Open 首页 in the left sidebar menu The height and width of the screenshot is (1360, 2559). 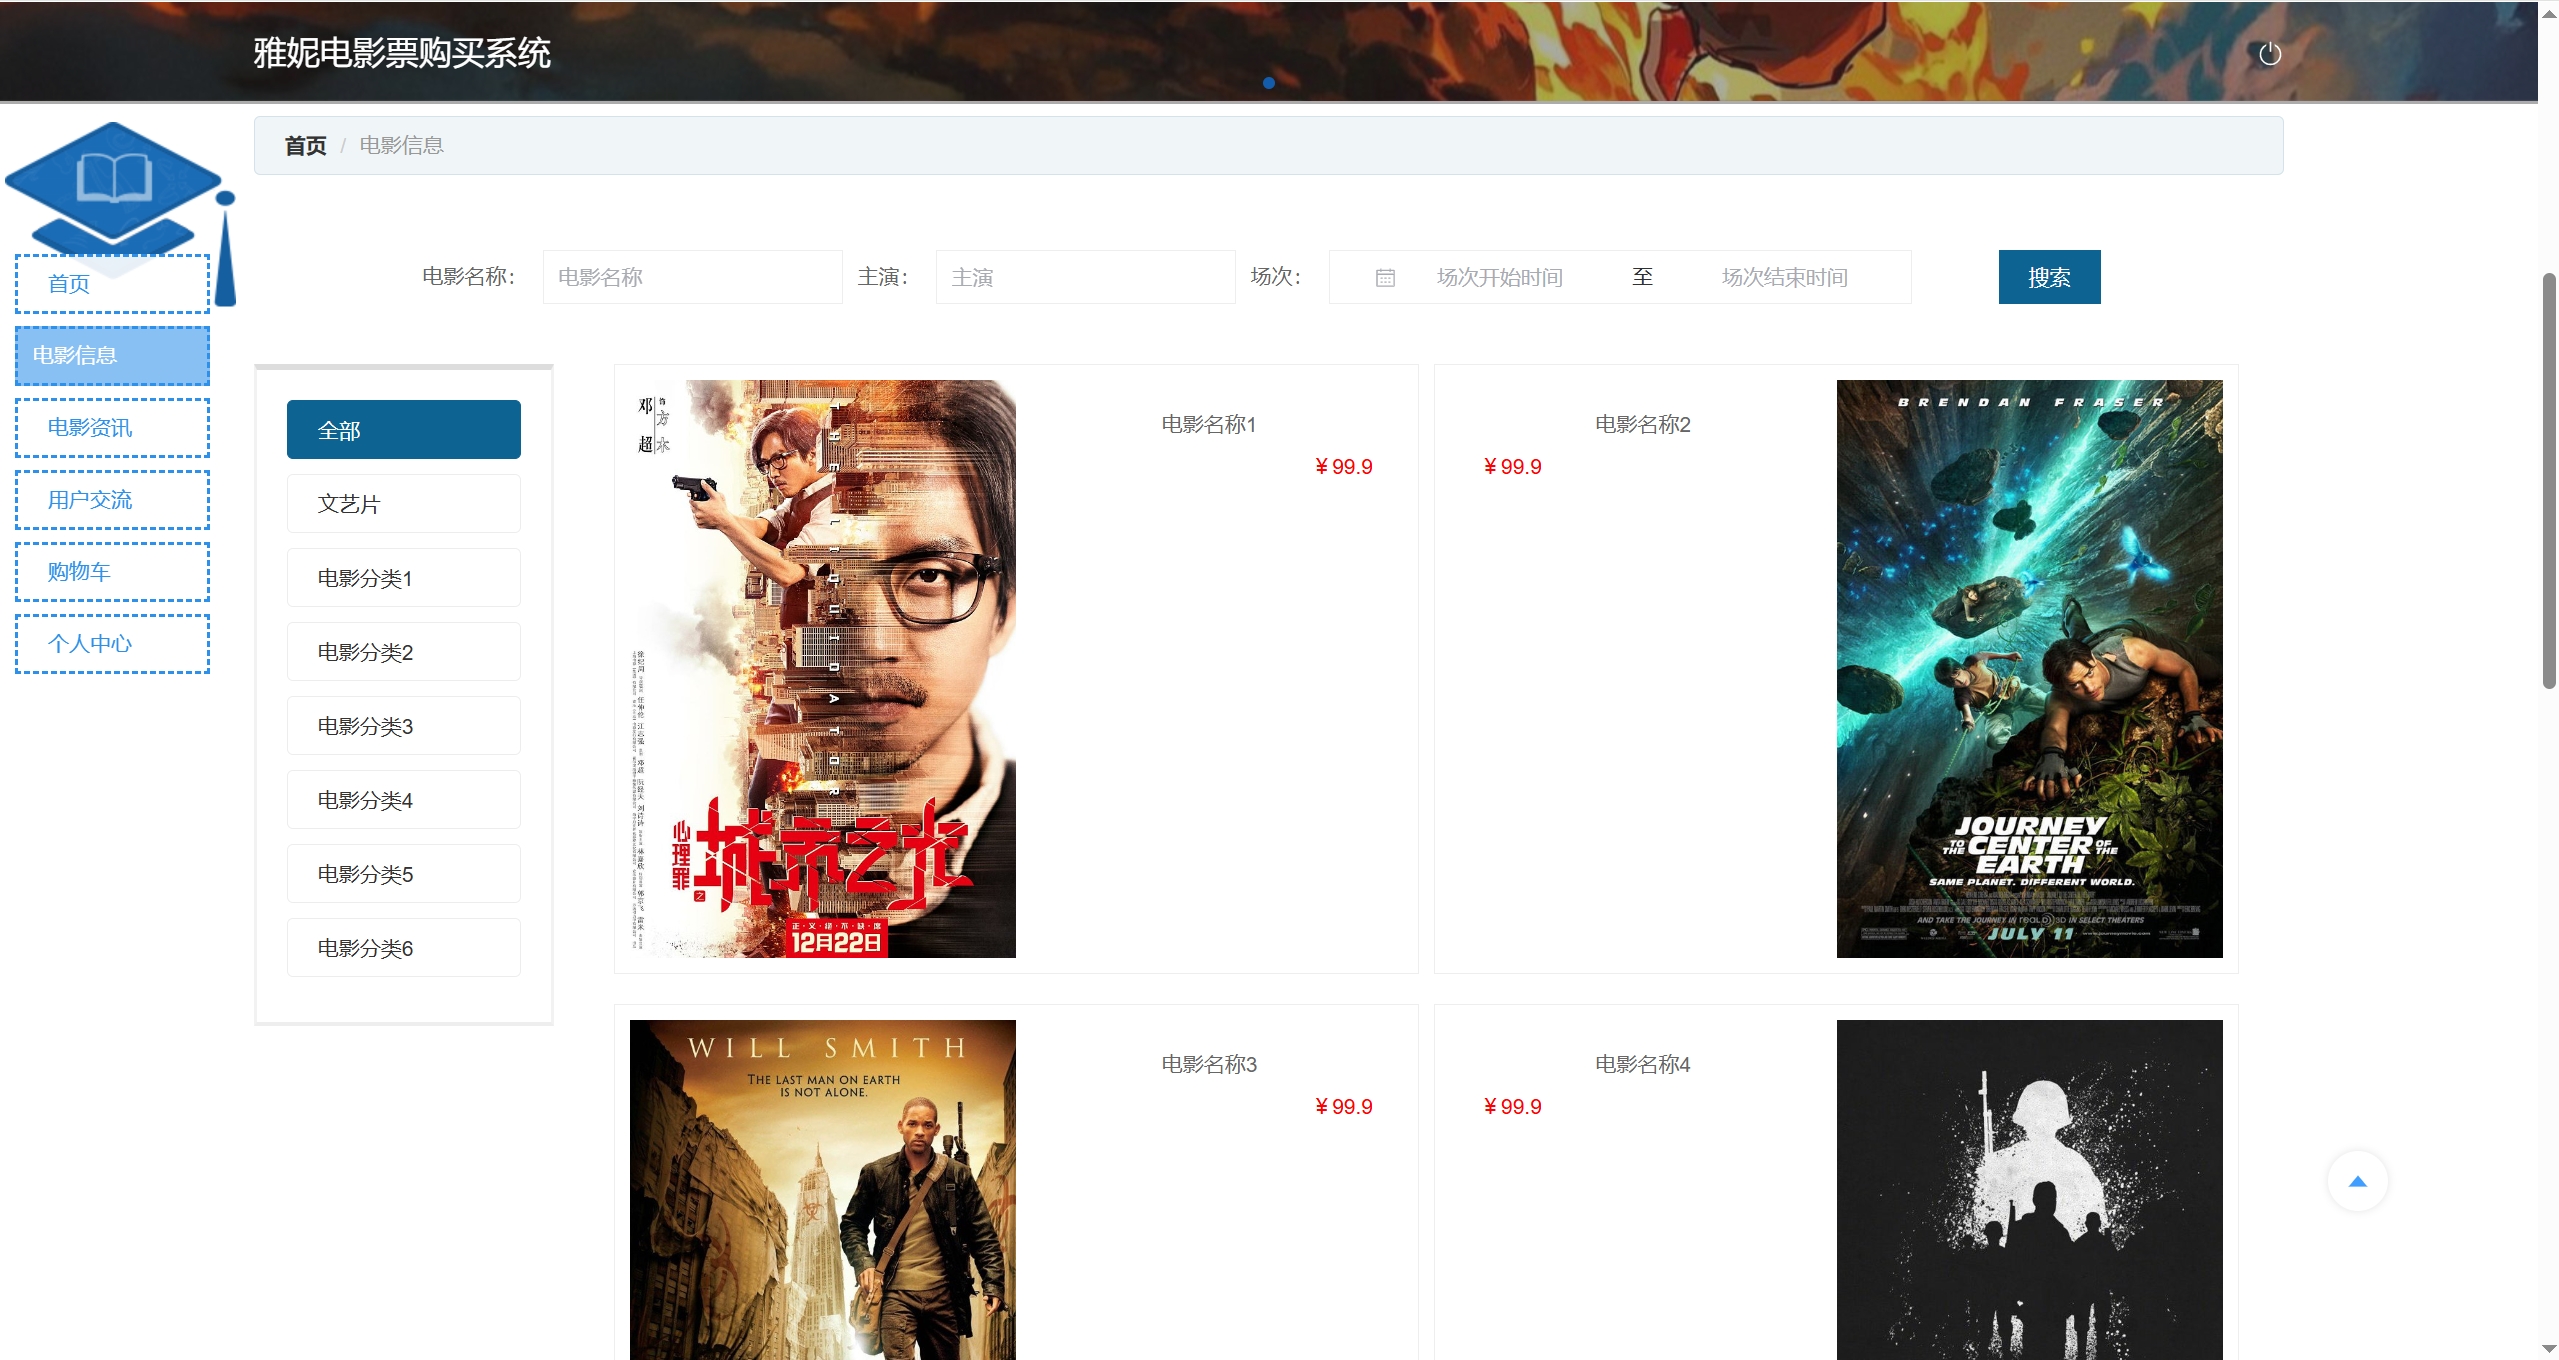click(112, 284)
